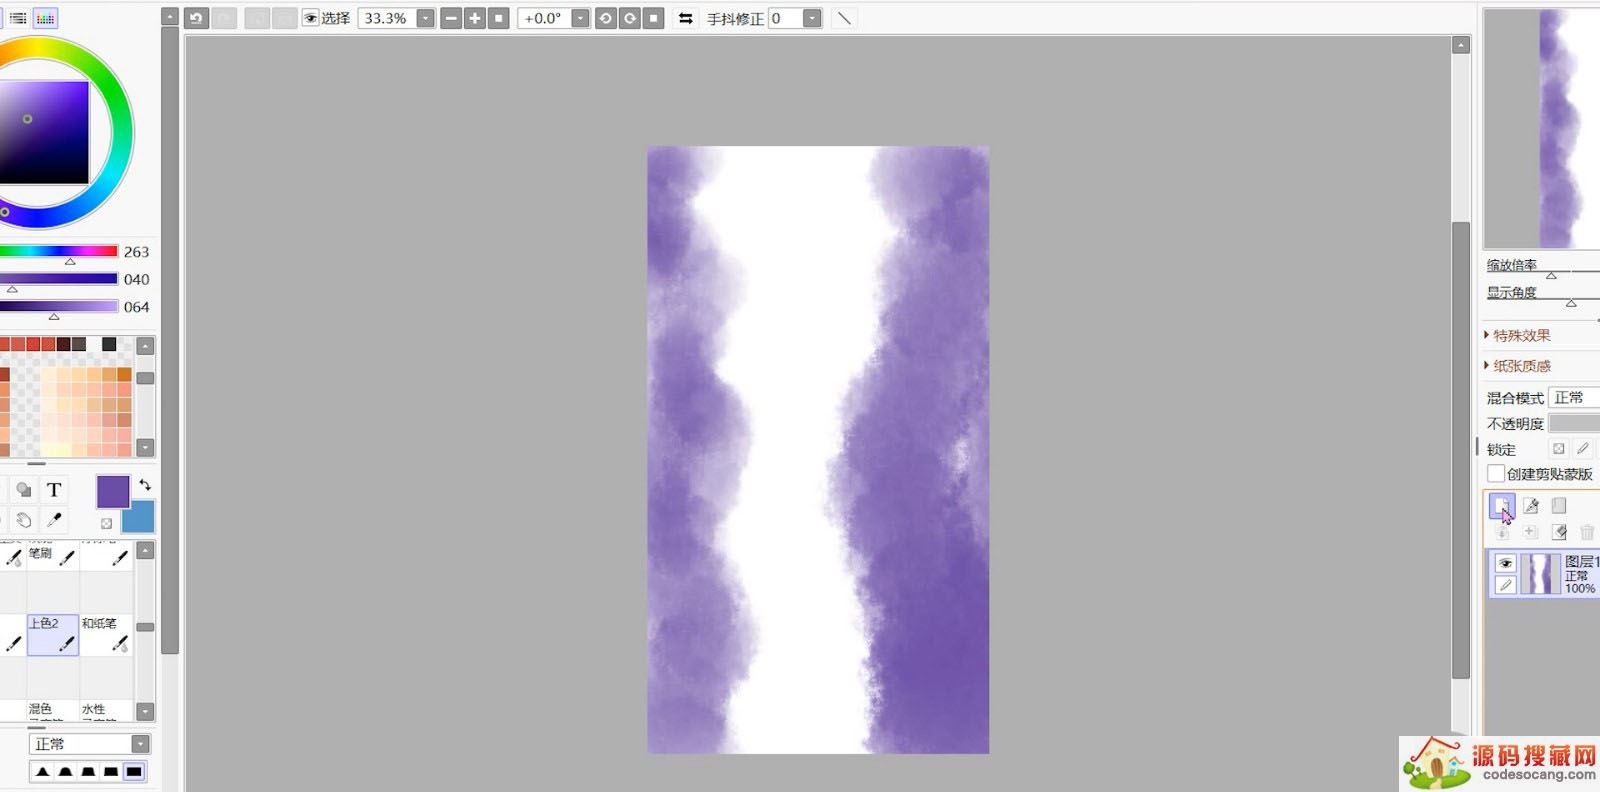Select the hand pan tool
Viewport: 1600px width, 792px height.
click(23, 520)
